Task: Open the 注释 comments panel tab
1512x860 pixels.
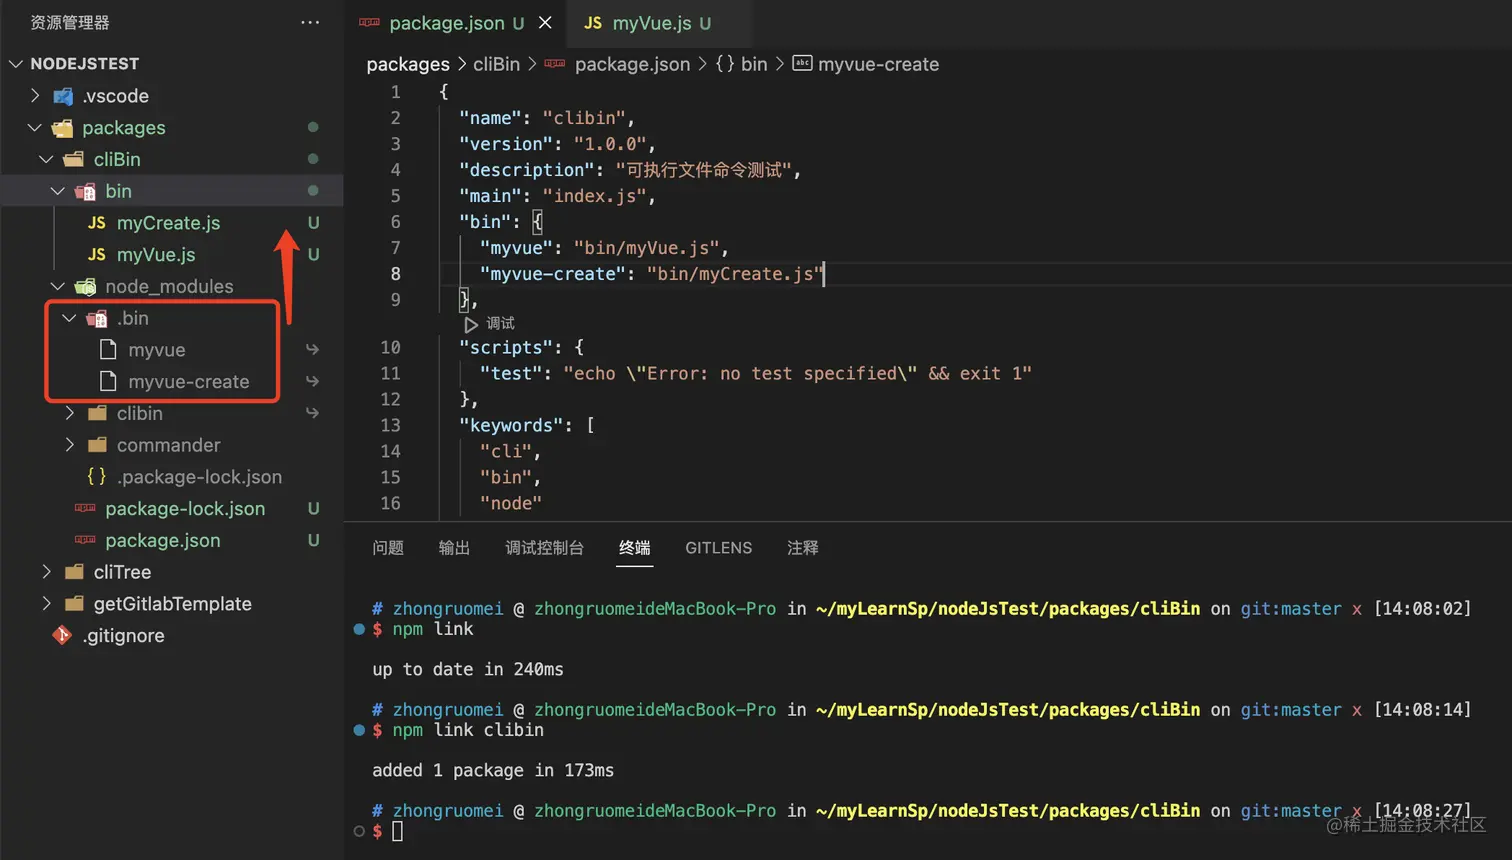Action: coord(803,548)
